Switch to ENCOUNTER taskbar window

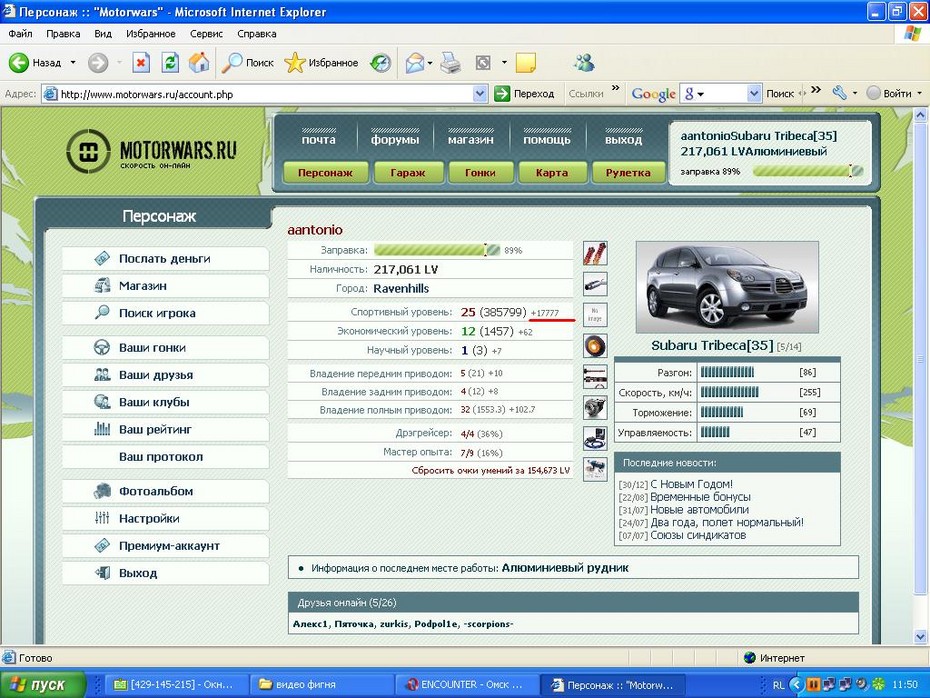466,684
